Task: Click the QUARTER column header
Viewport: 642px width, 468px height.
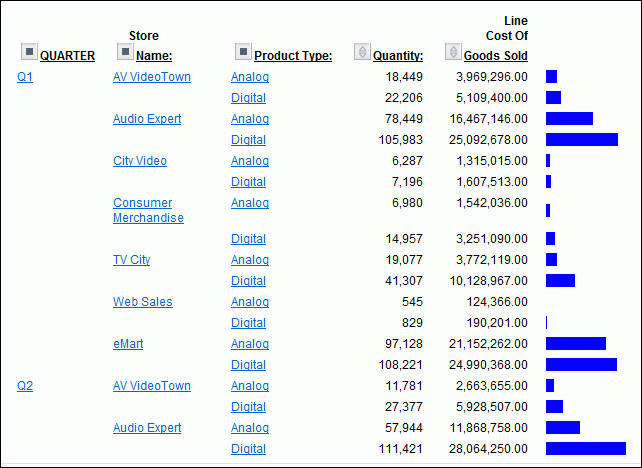Action: coord(67,56)
